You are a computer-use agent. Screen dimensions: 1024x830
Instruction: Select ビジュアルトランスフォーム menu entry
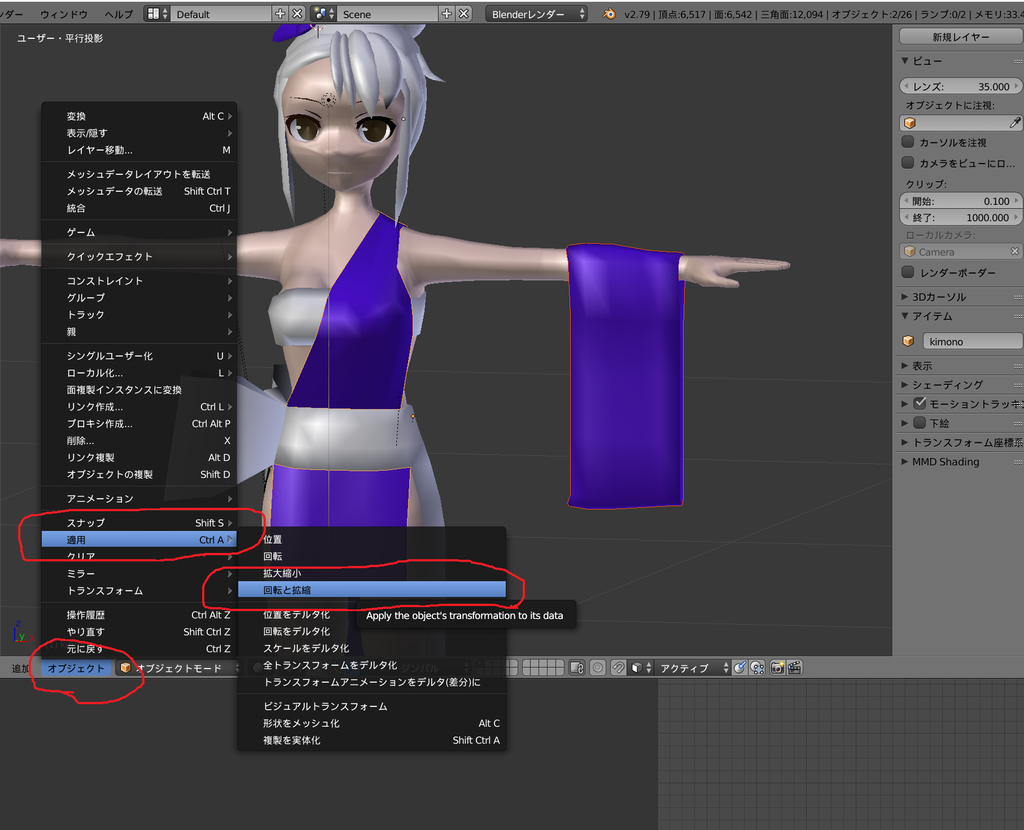(x=372, y=706)
